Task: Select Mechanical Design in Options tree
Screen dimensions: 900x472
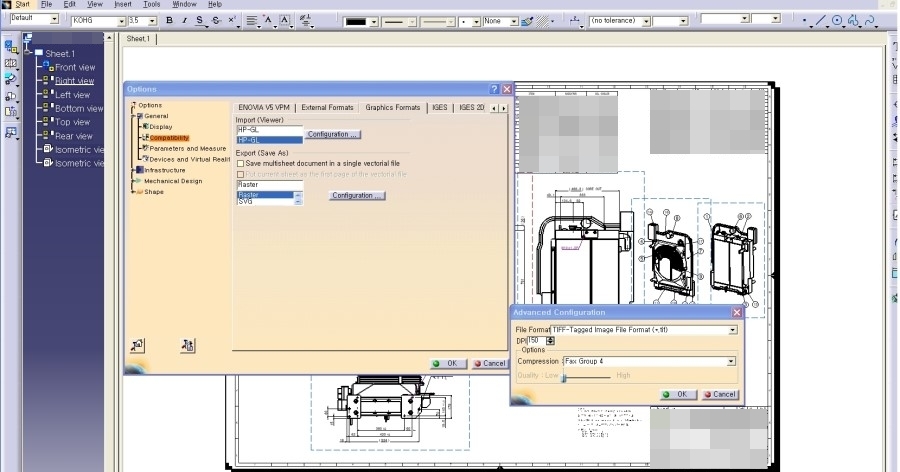Action: pyautogui.click(x=173, y=181)
